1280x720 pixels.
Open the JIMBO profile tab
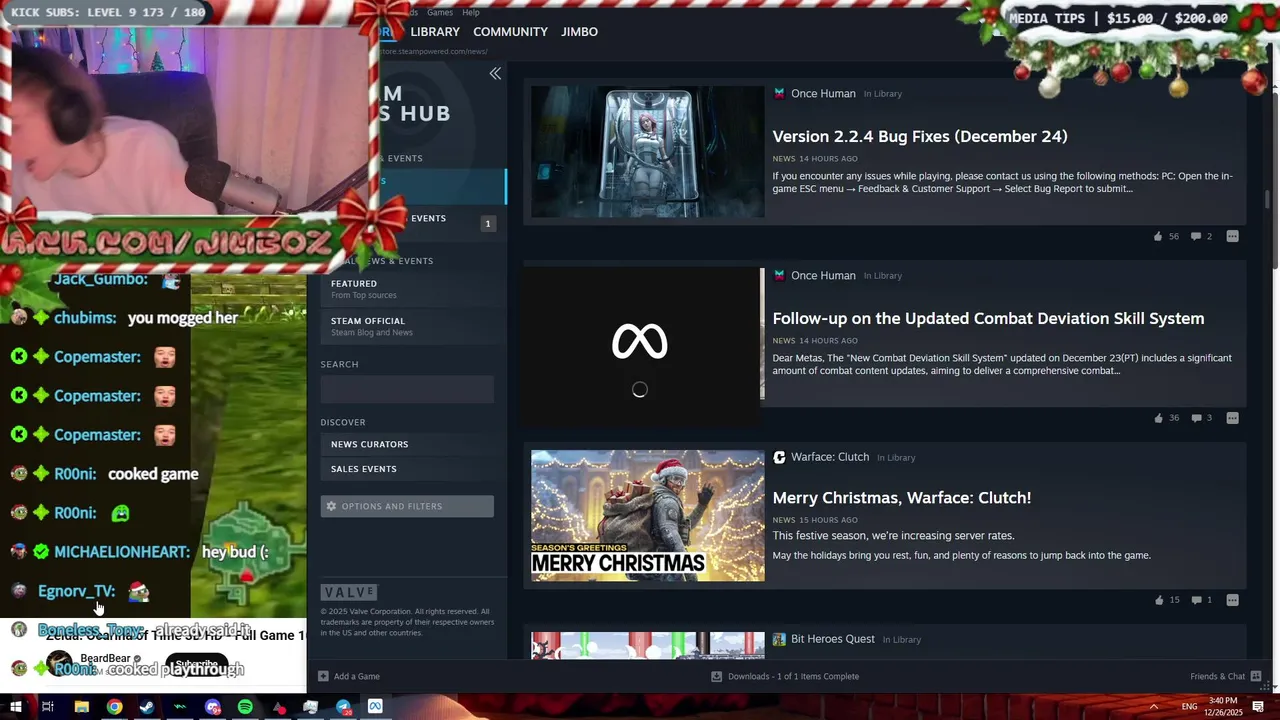point(580,32)
